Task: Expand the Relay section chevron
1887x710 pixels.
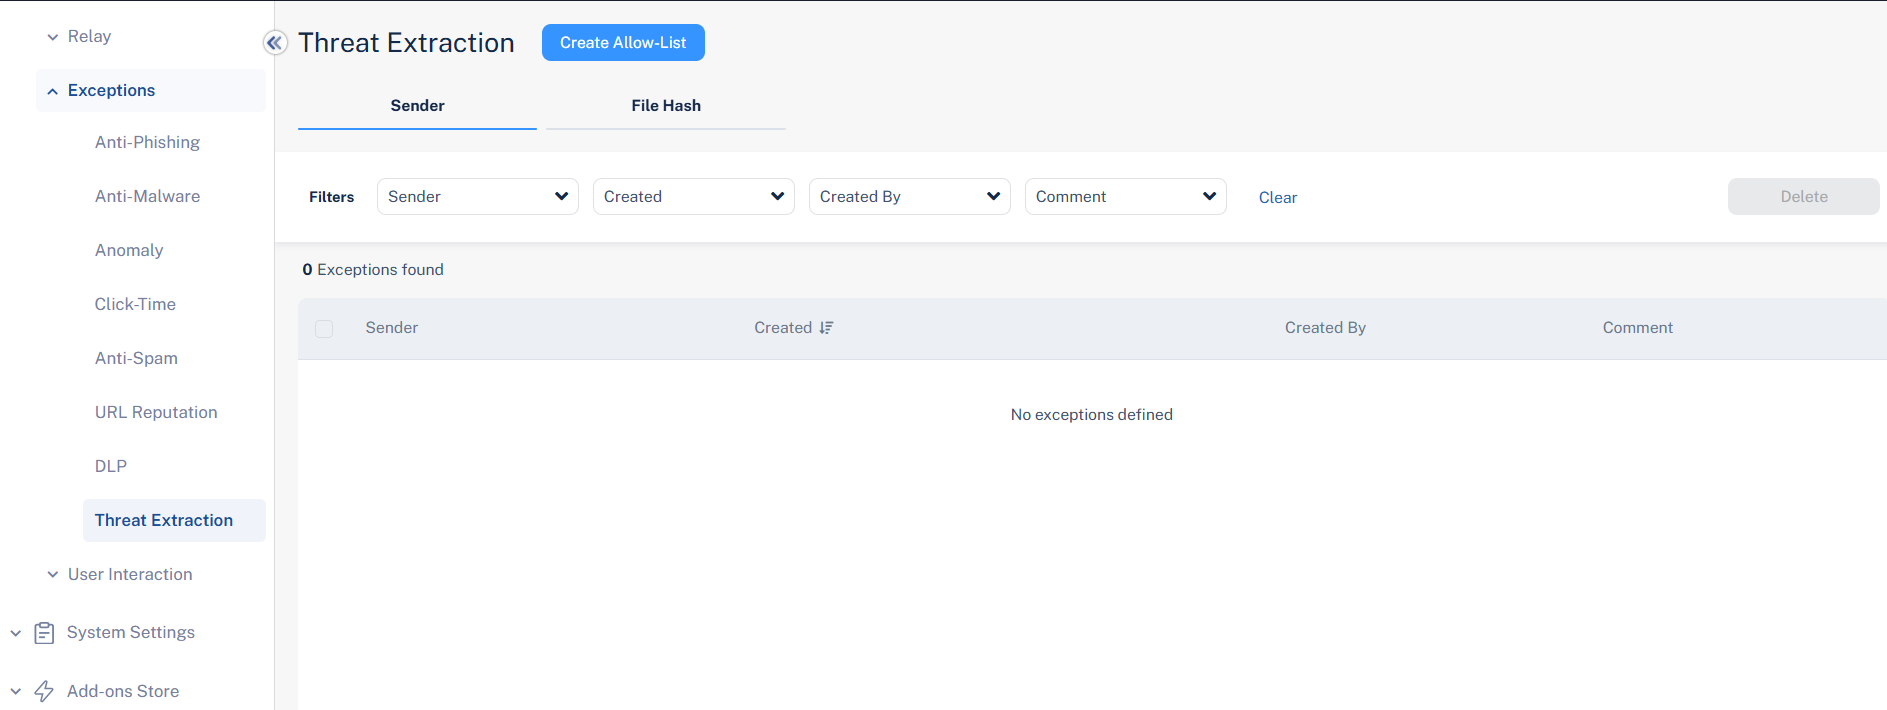Action: (53, 37)
